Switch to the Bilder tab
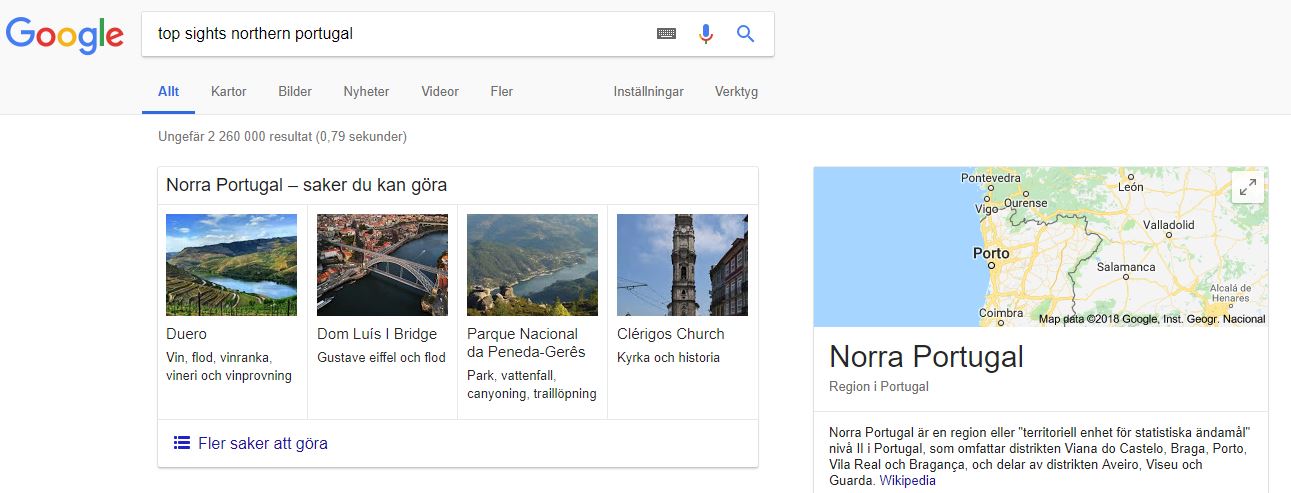 coord(295,91)
